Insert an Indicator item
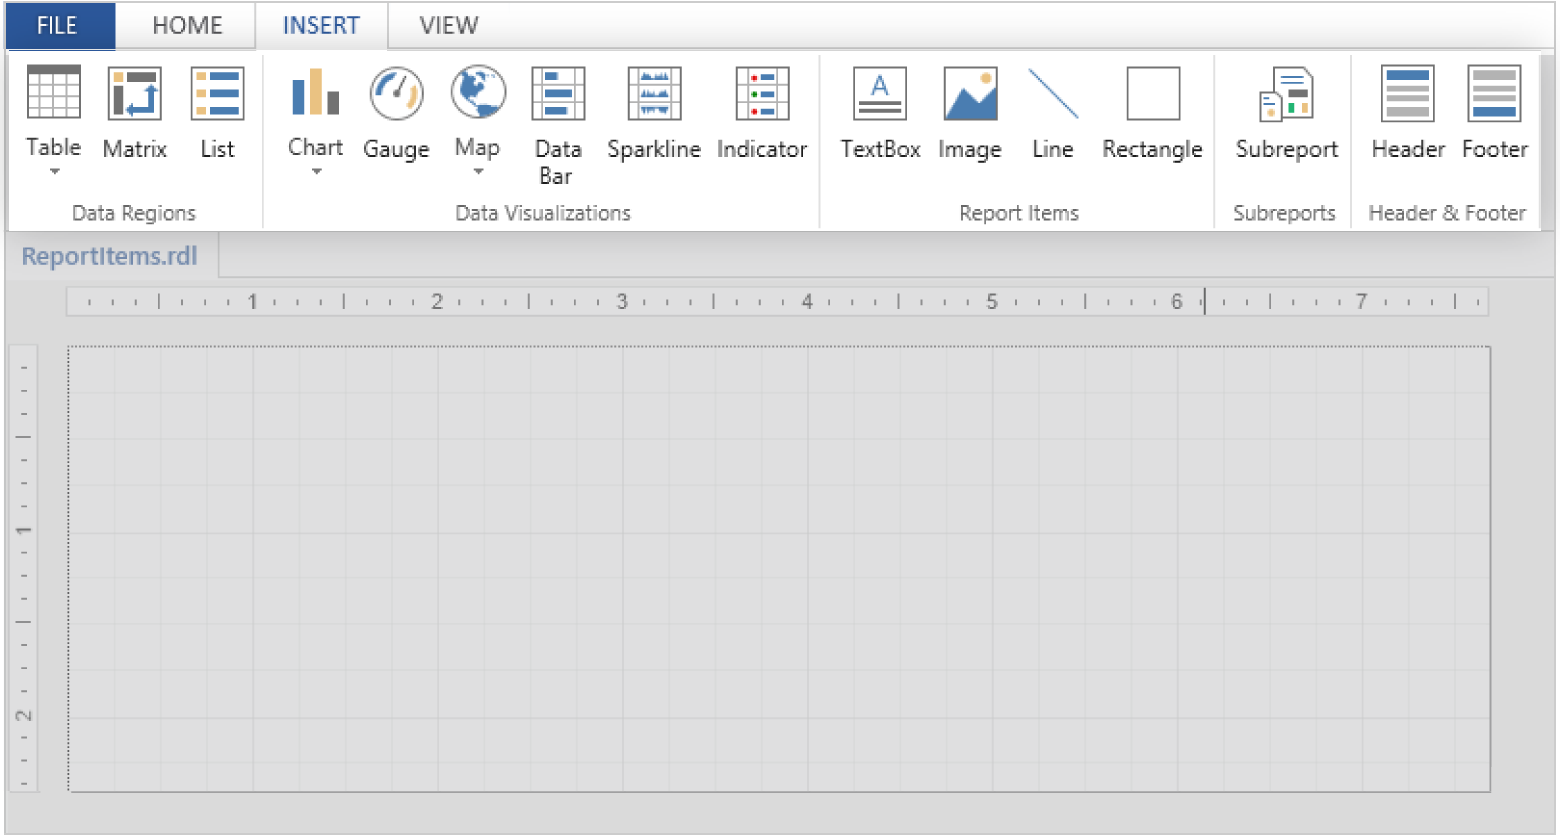The width and height of the screenshot is (1560, 840). point(762,112)
